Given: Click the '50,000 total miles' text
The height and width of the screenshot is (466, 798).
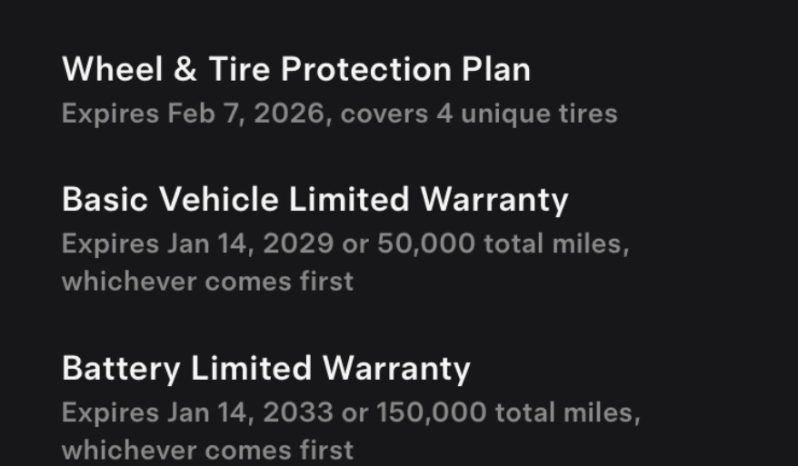Looking at the screenshot, I should click(x=500, y=244).
